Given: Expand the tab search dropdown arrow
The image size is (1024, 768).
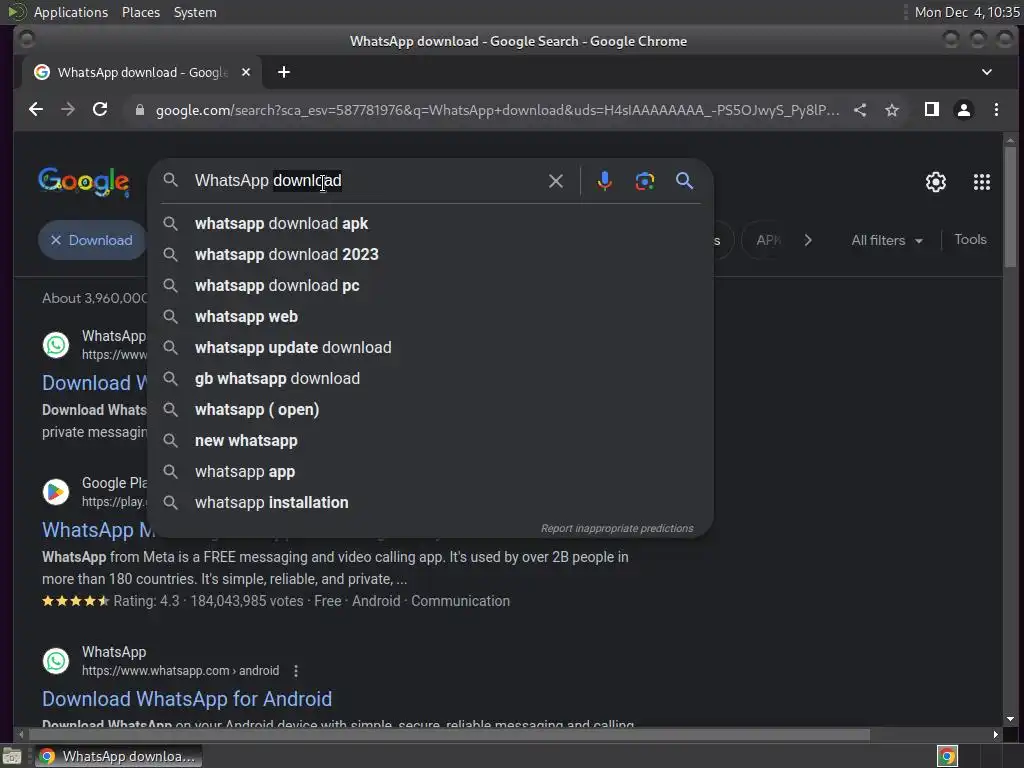Looking at the screenshot, I should 987,72.
